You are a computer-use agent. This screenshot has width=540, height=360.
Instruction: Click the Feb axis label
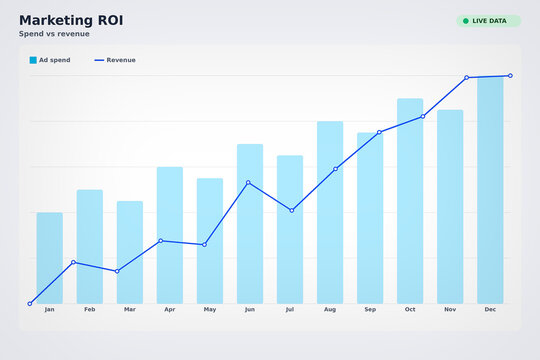coord(90,309)
